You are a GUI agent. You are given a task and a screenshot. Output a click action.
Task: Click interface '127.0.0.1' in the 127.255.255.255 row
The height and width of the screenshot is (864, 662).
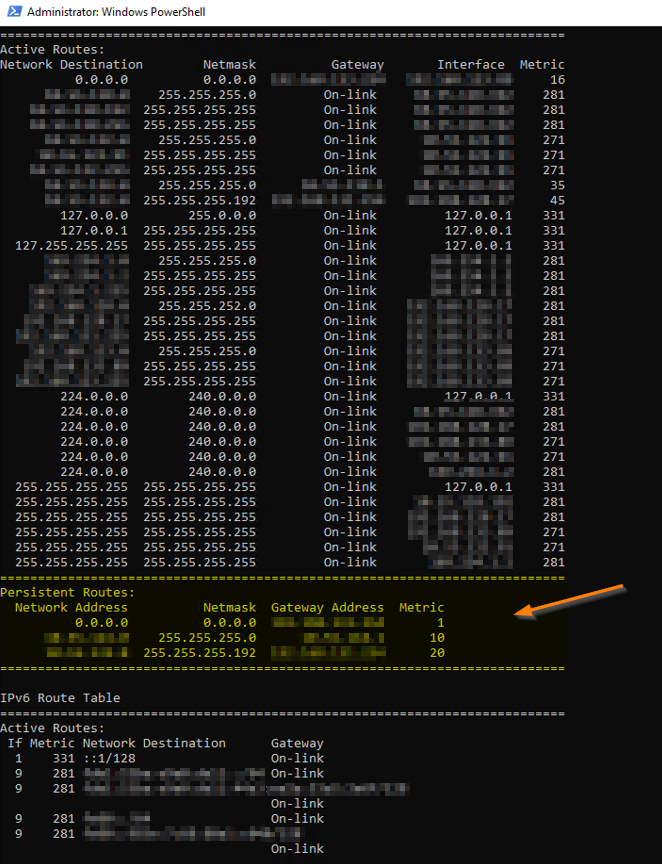click(x=478, y=245)
